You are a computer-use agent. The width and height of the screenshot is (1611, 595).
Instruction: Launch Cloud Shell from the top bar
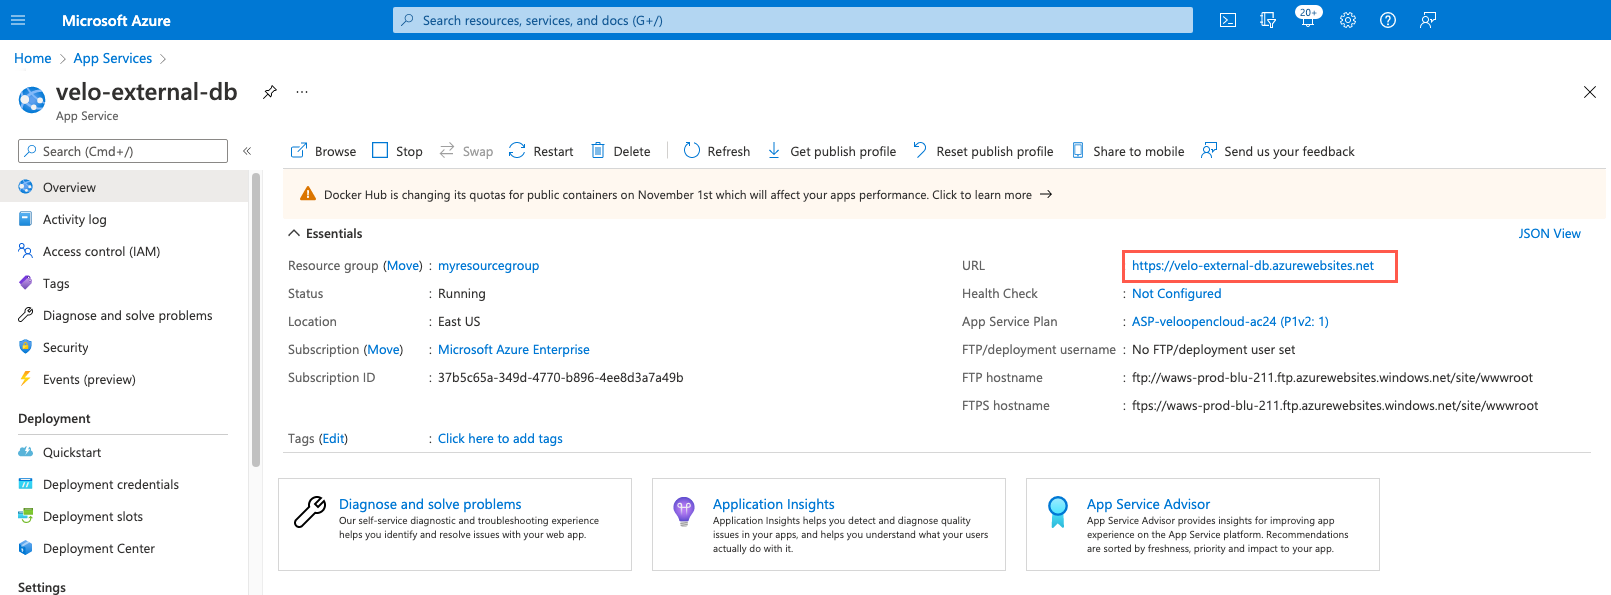[1228, 20]
